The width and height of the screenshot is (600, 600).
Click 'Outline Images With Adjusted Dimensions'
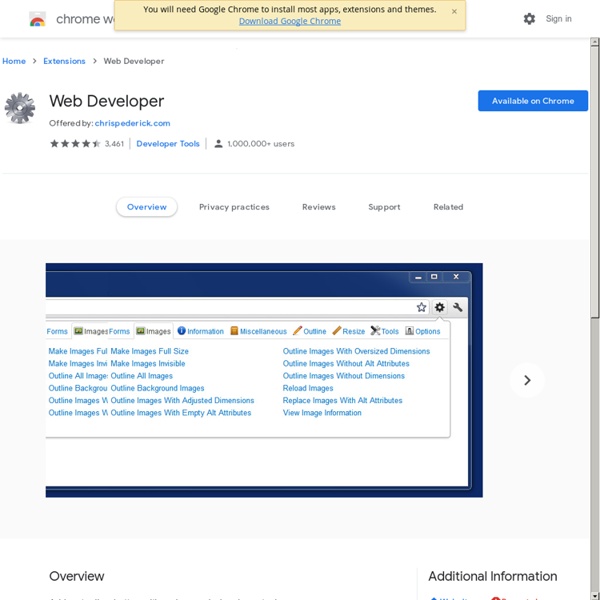[182, 401]
